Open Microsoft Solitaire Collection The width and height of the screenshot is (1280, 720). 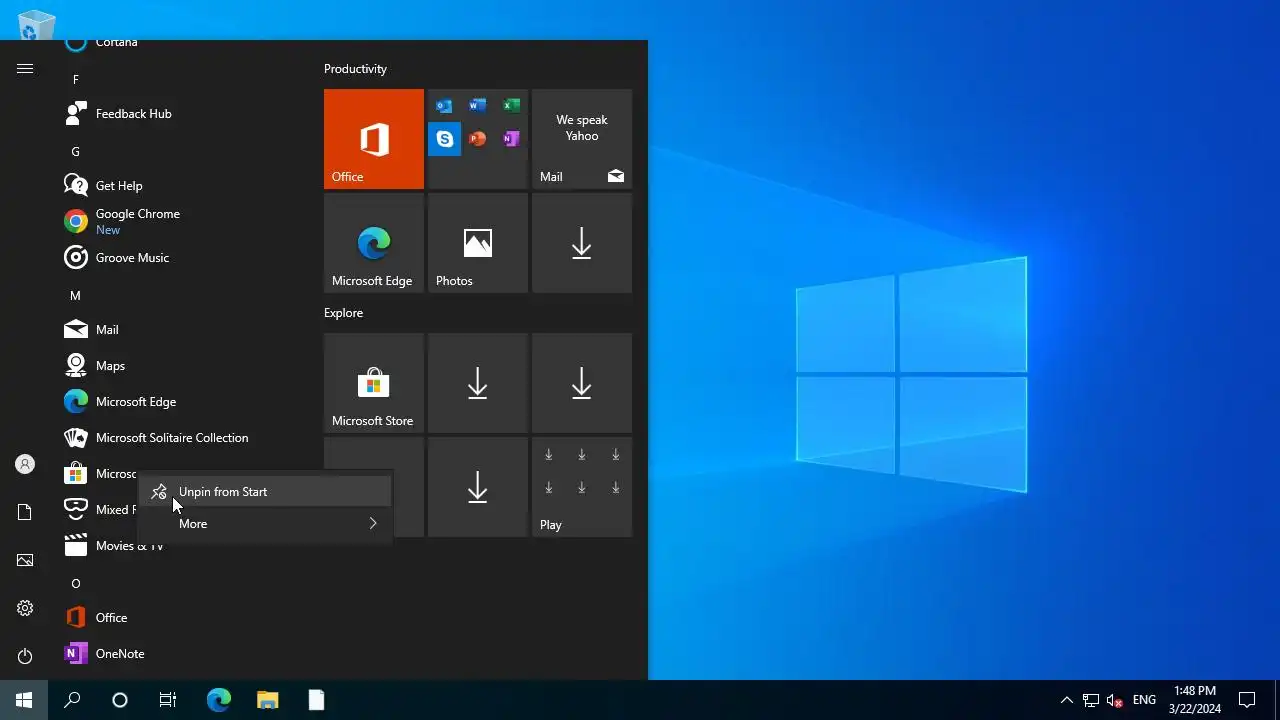tap(185, 438)
